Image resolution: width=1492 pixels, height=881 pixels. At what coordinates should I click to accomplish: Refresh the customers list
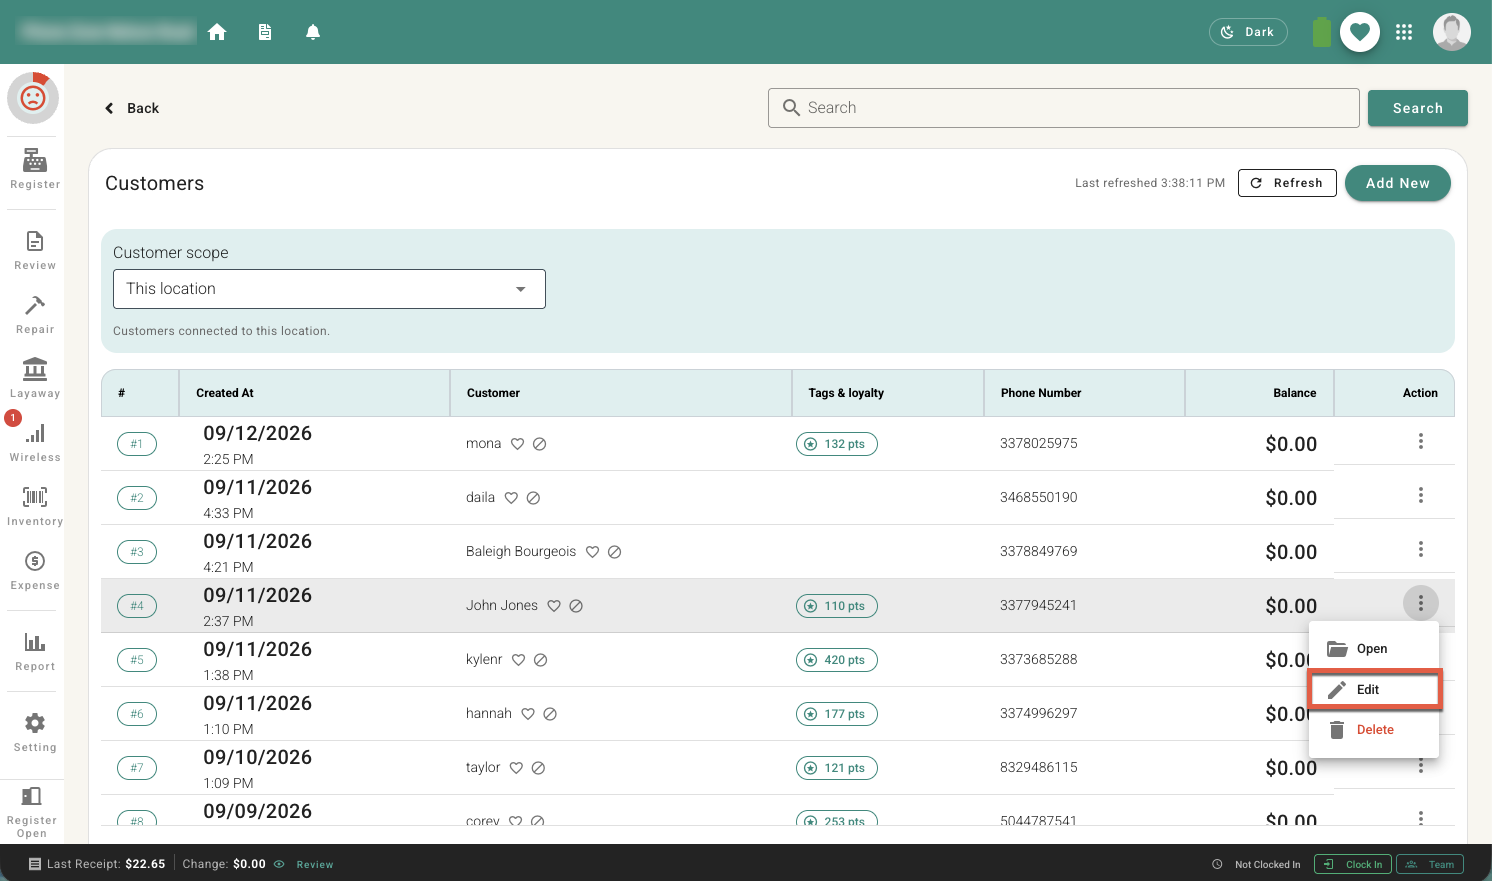point(1287,183)
